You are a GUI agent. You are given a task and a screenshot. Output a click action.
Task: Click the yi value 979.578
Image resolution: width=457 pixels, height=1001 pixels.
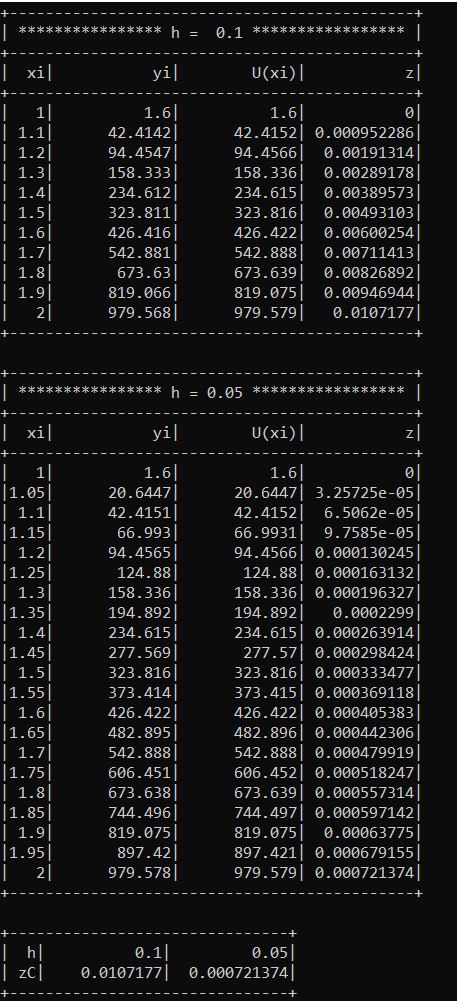[x=139, y=872]
